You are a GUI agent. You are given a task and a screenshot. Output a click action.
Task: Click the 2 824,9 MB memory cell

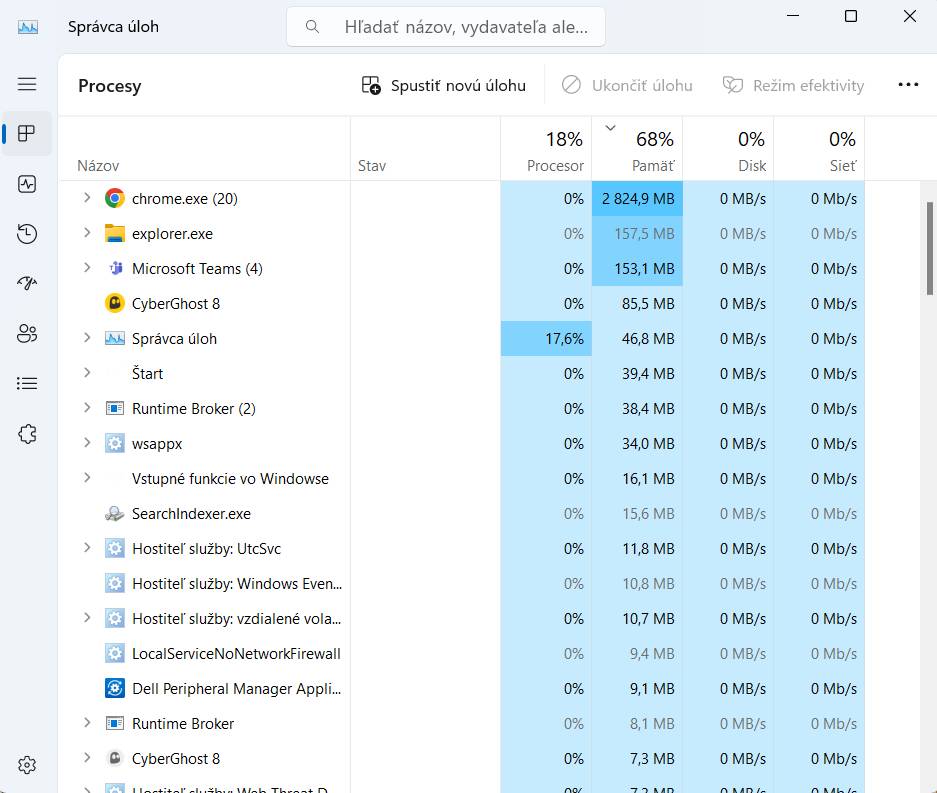click(x=637, y=198)
